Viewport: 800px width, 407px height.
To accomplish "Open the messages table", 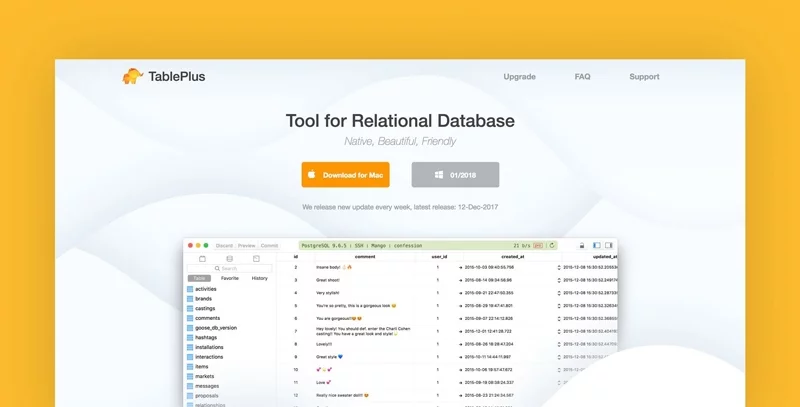I will pos(203,386).
